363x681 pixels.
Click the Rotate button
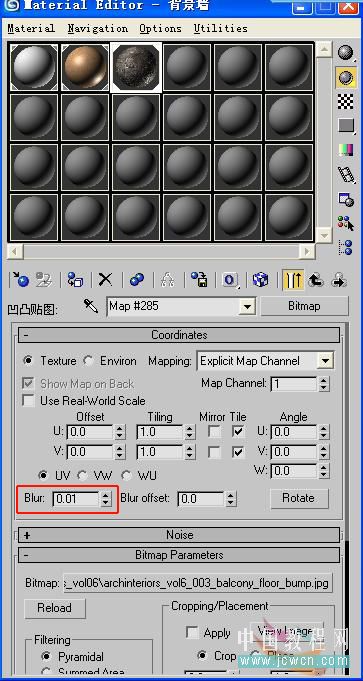tap(299, 498)
